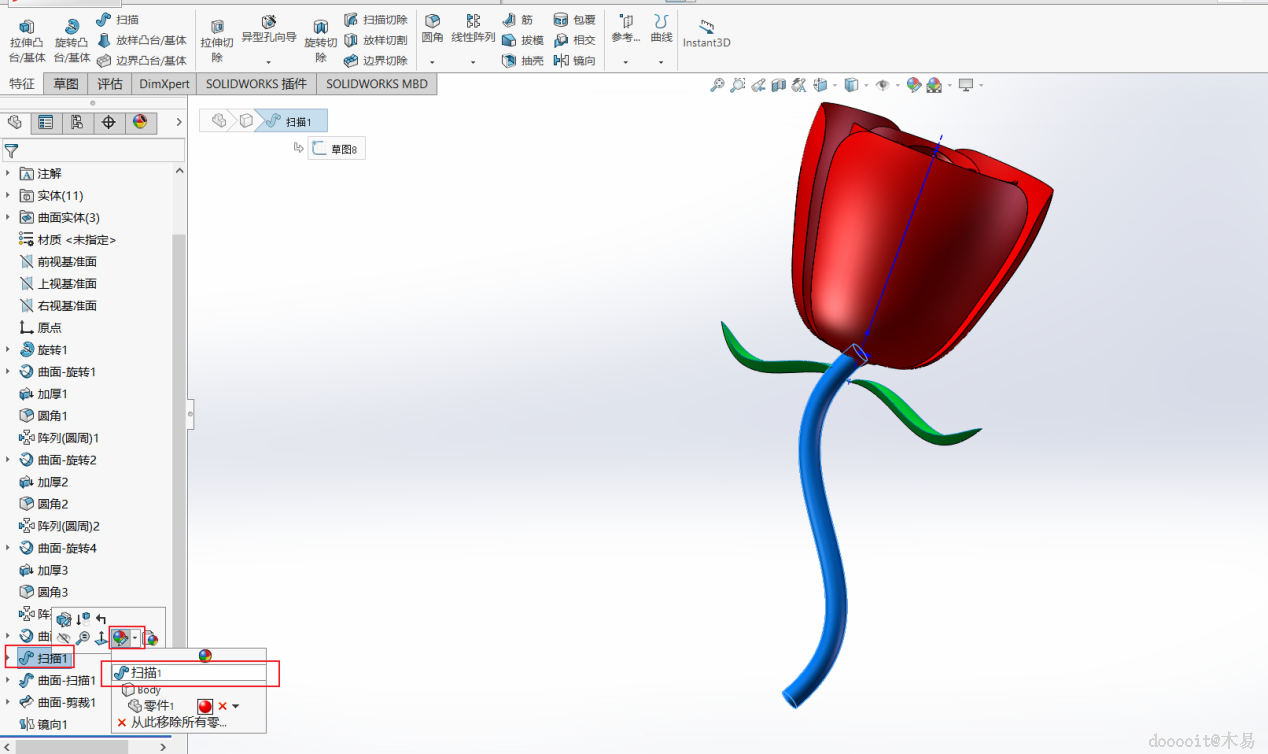This screenshot has height=754, width=1268.
Task: Expand the 实体(11) solid bodies folder
Action: pyautogui.click(x=8, y=196)
